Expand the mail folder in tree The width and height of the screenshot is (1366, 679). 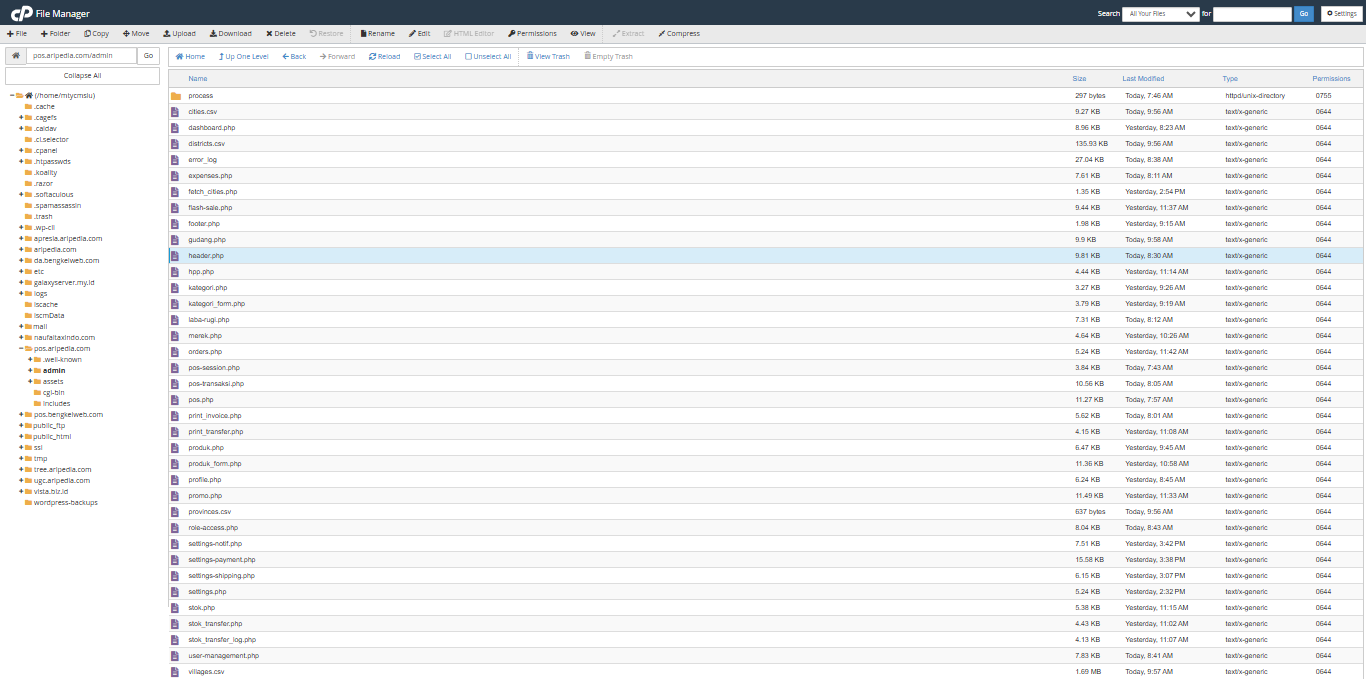tap(21, 327)
